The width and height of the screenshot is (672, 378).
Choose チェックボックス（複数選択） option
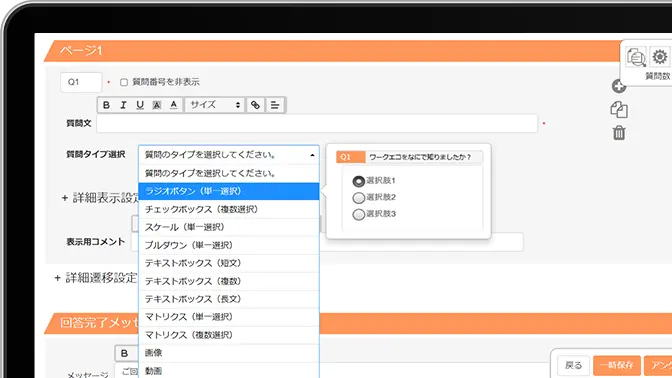pos(229,209)
